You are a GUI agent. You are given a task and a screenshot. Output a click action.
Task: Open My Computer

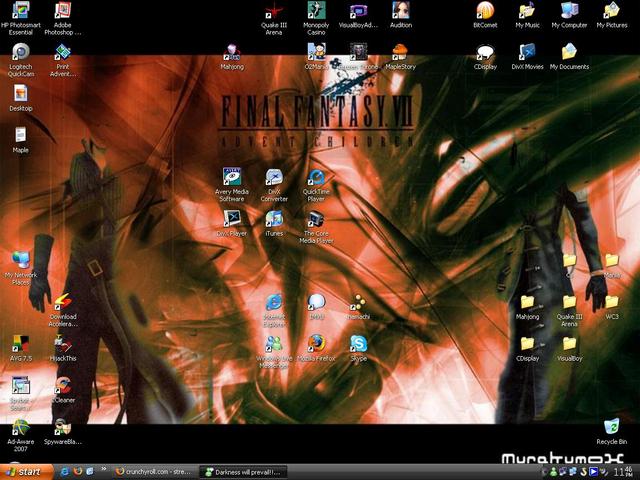click(x=569, y=15)
